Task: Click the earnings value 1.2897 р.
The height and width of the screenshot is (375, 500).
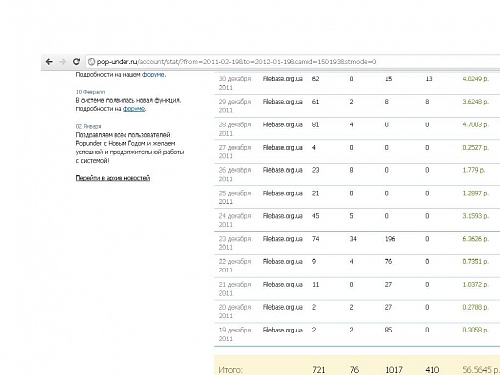Action: pos(476,193)
